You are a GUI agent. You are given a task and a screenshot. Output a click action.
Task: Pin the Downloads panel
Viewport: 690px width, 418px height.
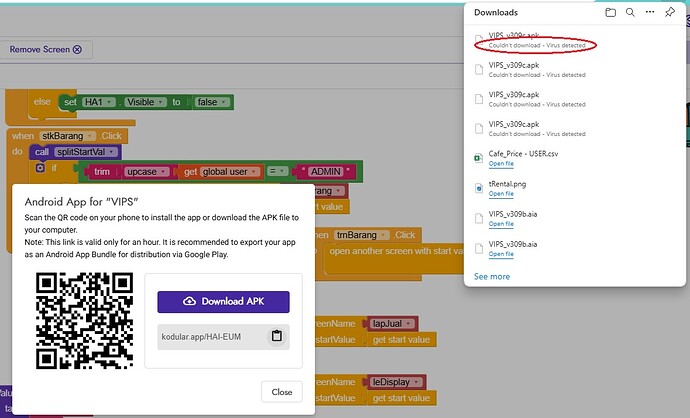pyautogui.click(x=670, y=12)
